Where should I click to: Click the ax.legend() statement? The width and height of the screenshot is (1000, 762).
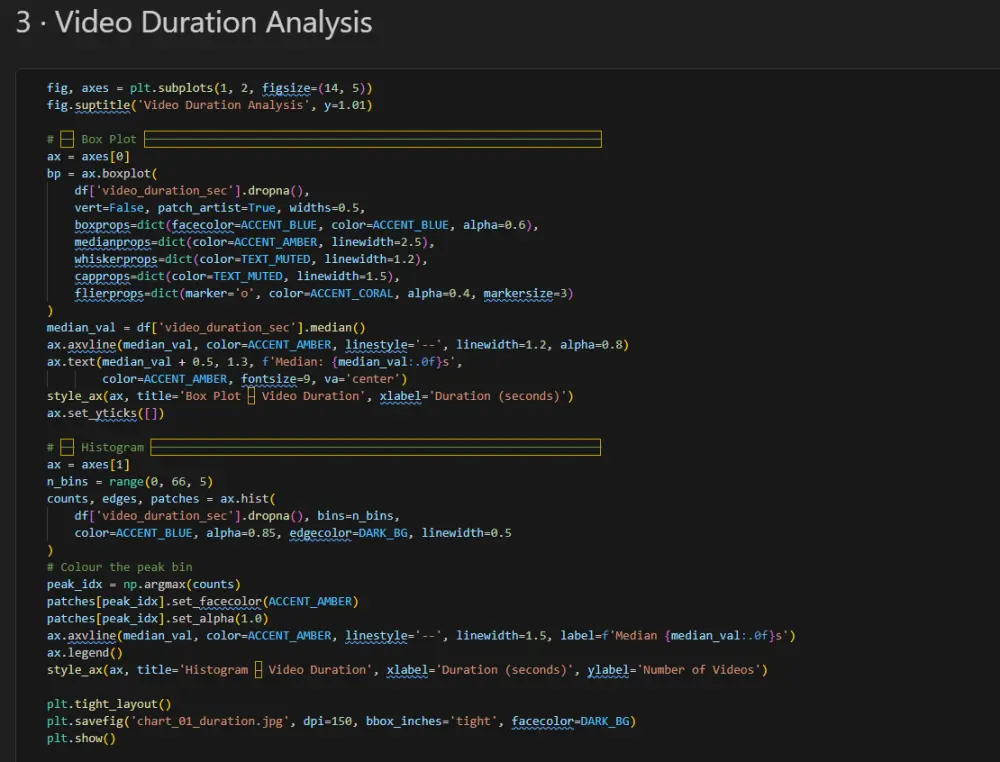point(85,652)
